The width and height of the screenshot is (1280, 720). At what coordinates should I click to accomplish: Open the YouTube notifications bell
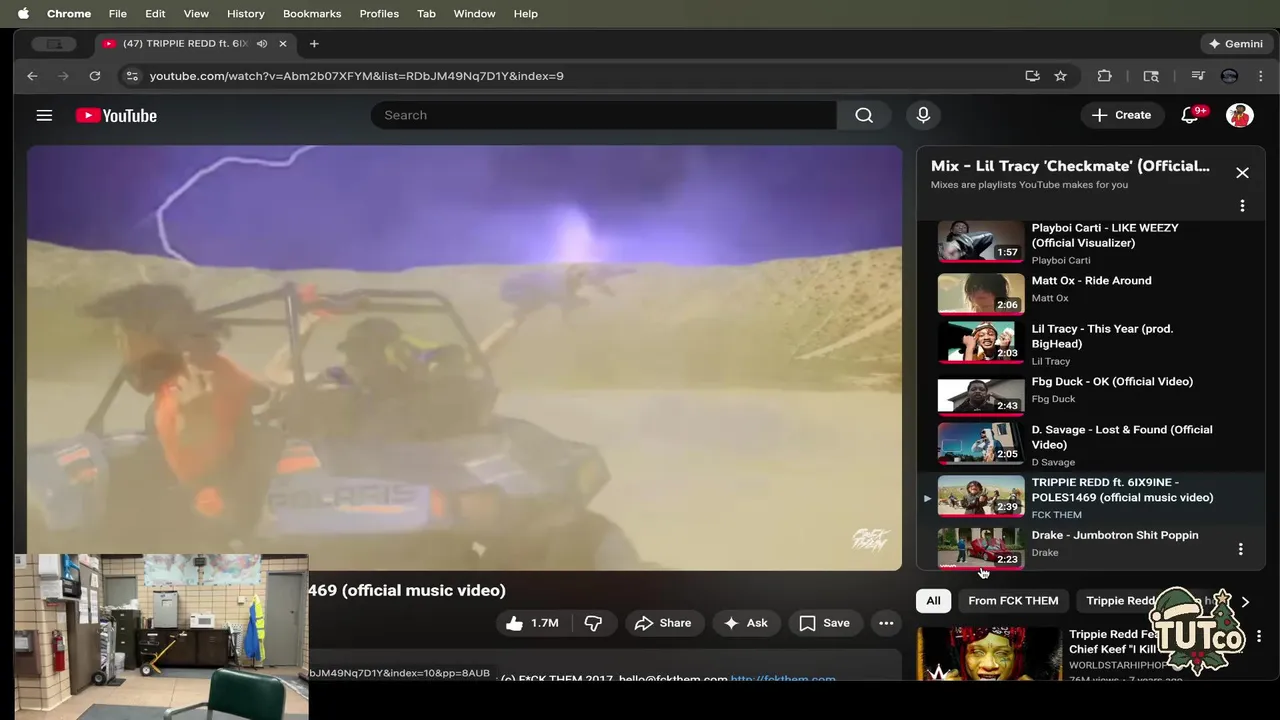click(1190, 115)
